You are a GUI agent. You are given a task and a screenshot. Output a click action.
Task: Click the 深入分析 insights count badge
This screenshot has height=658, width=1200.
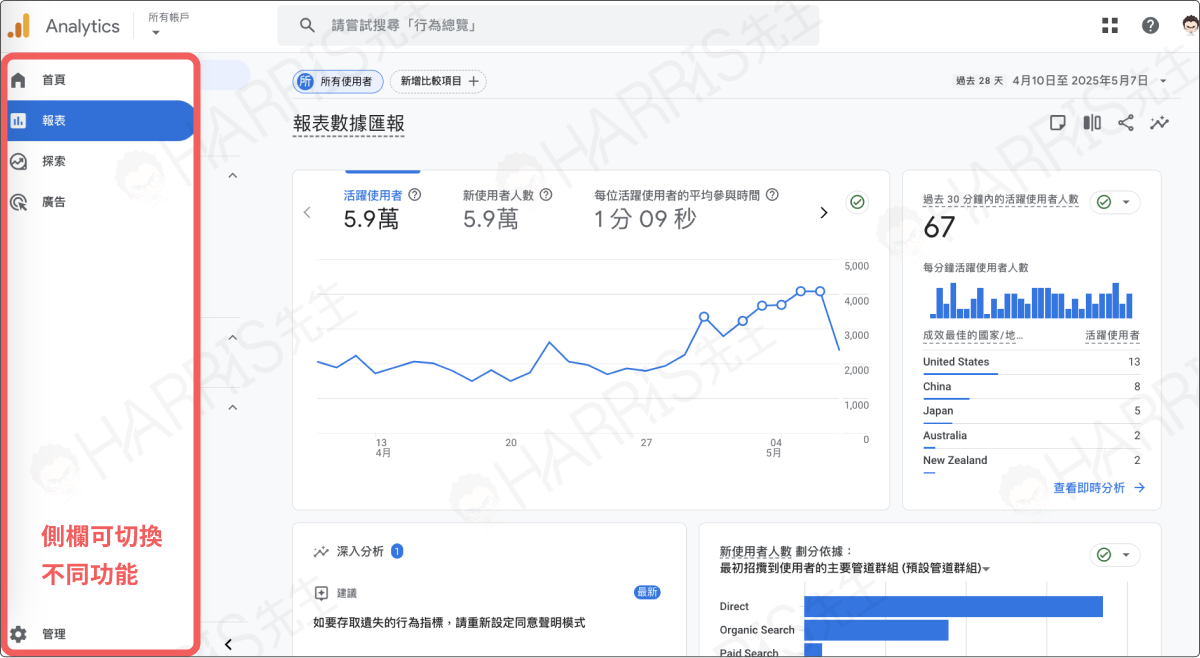tap(397, 551)
